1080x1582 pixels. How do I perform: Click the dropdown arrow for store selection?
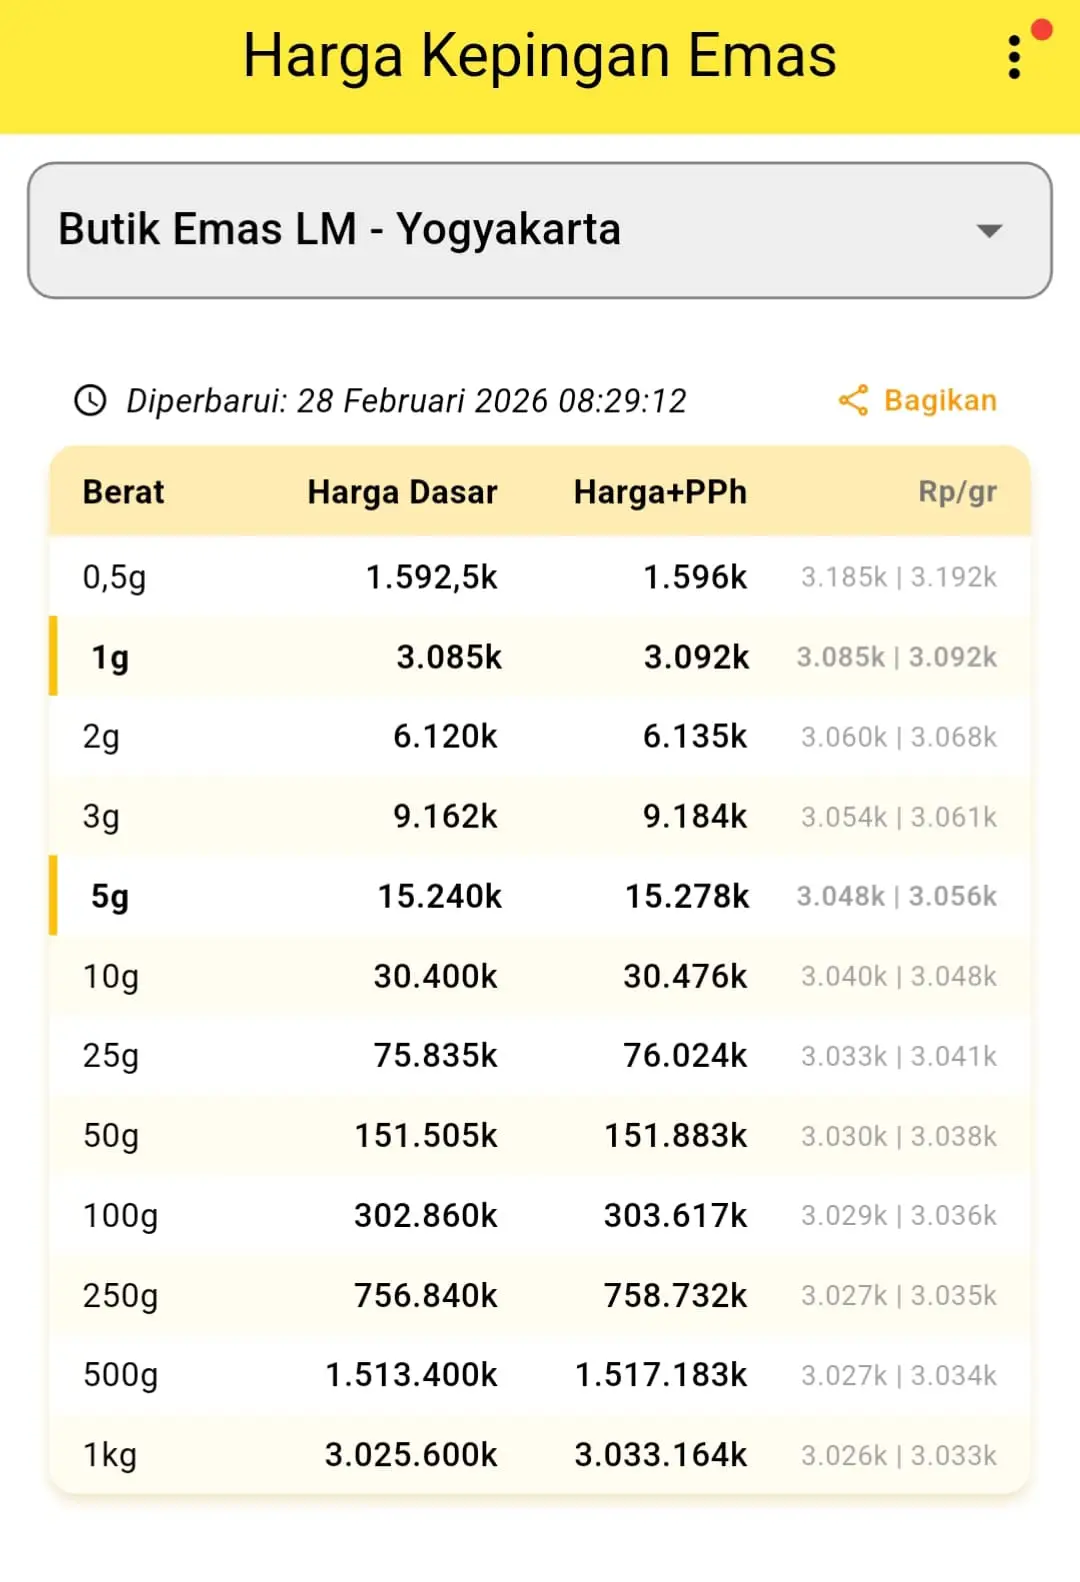pyautogui.click(x=989, y=231)
